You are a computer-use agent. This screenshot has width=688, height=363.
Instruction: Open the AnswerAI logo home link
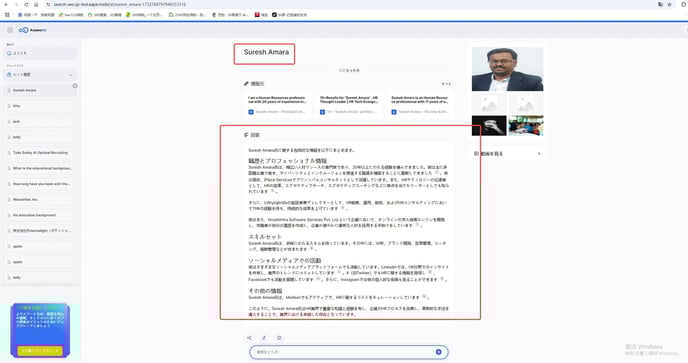[x=32, y=30]
